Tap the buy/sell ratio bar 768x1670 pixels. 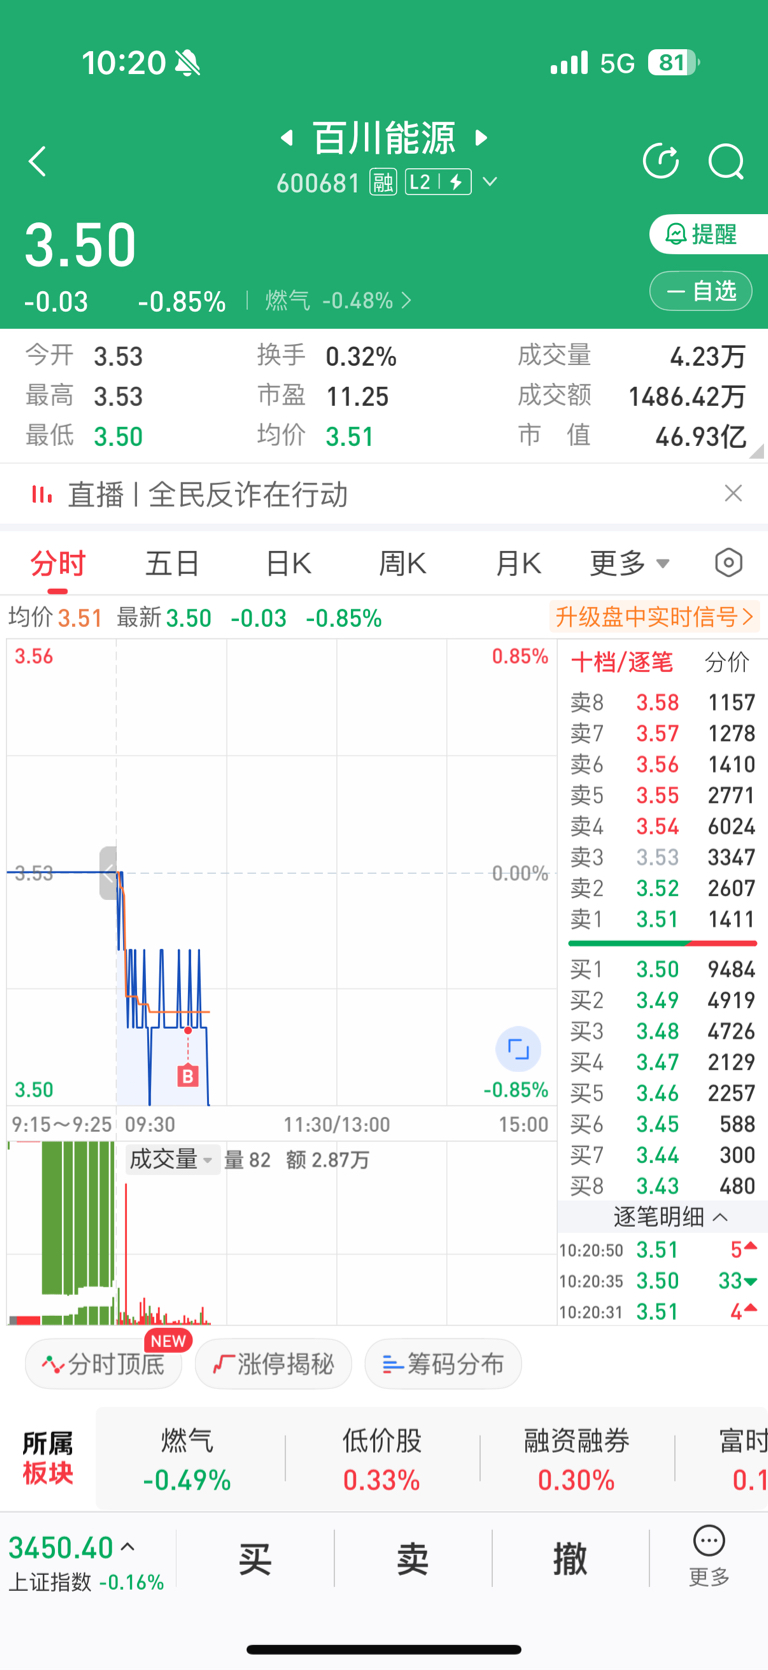[x=662, y=943]
